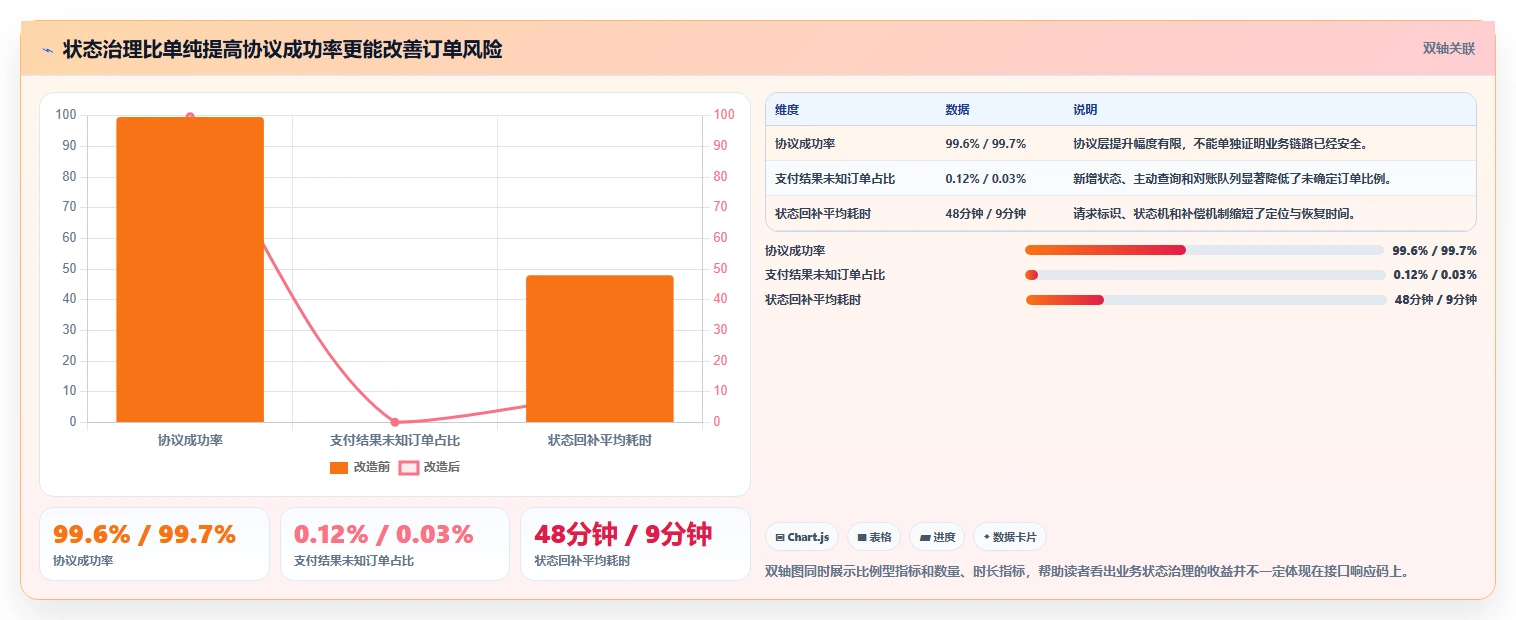Click the 数据卡片 pill tag

point(1010,537)
